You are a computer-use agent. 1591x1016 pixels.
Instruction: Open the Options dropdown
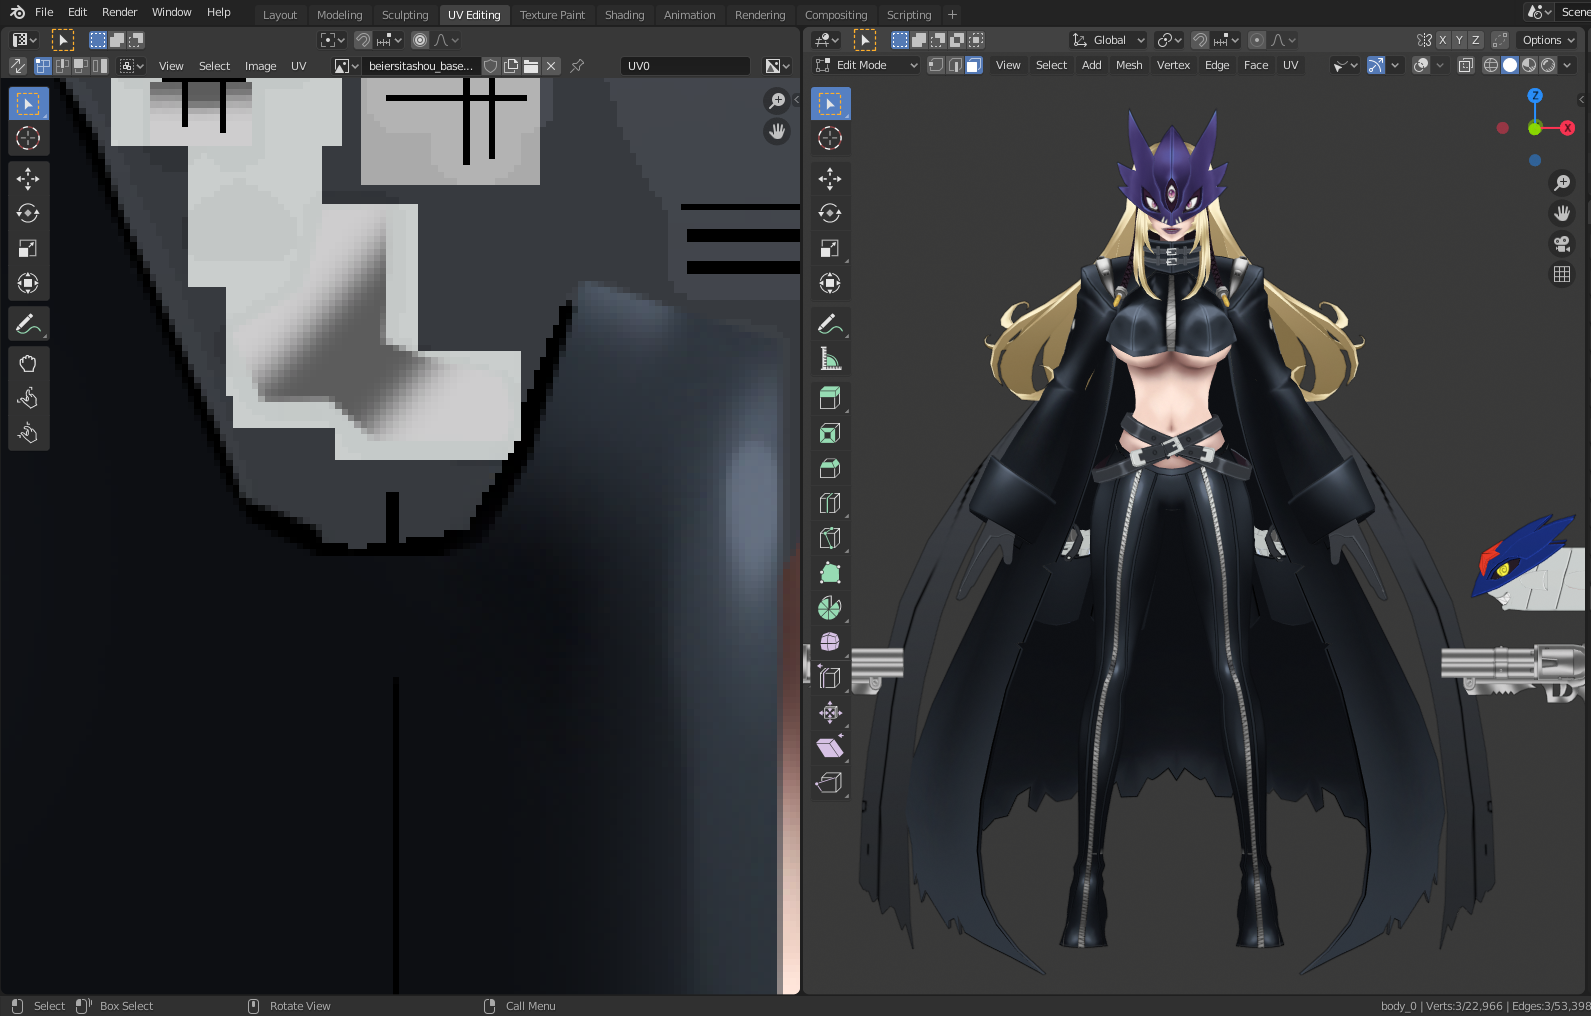pyautogui.click(x=1548, y=40)
